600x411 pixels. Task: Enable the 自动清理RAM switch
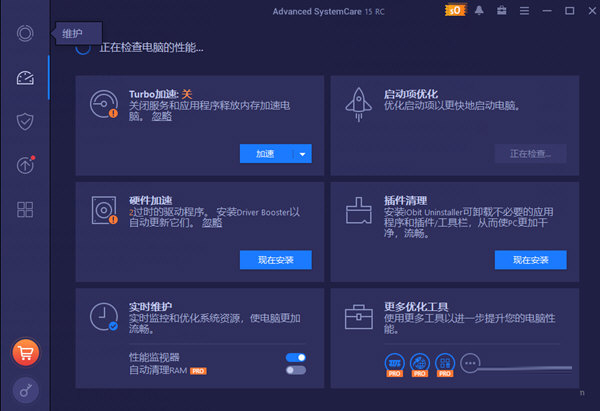point(295,370)
